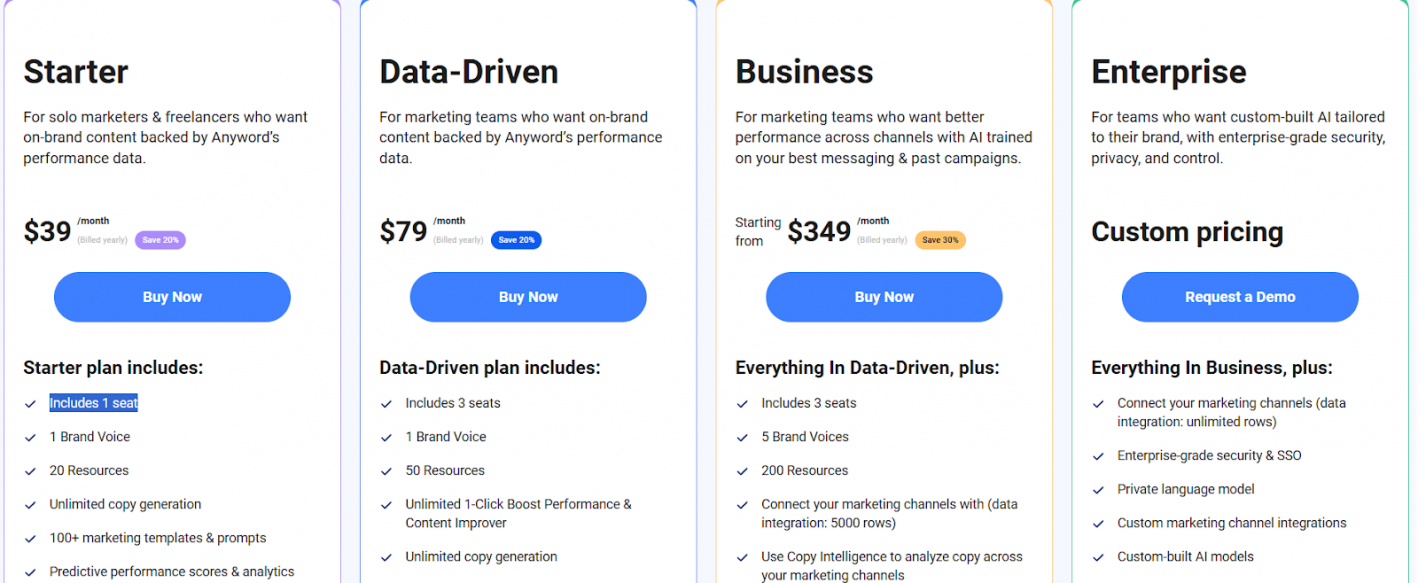Click the highlighted Includes 1 seat text
The image size is (1418, 583).
(x=94, y=403)
